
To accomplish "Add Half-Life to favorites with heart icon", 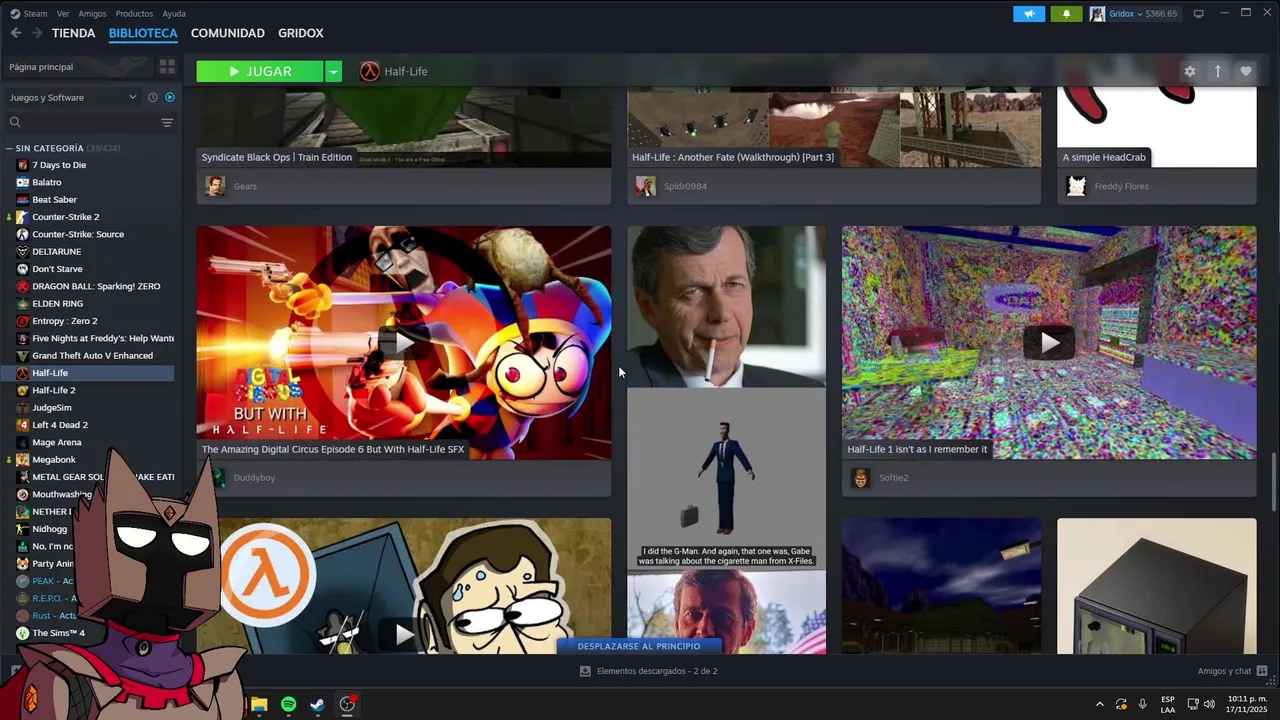I will click(x=1246, y=71).
